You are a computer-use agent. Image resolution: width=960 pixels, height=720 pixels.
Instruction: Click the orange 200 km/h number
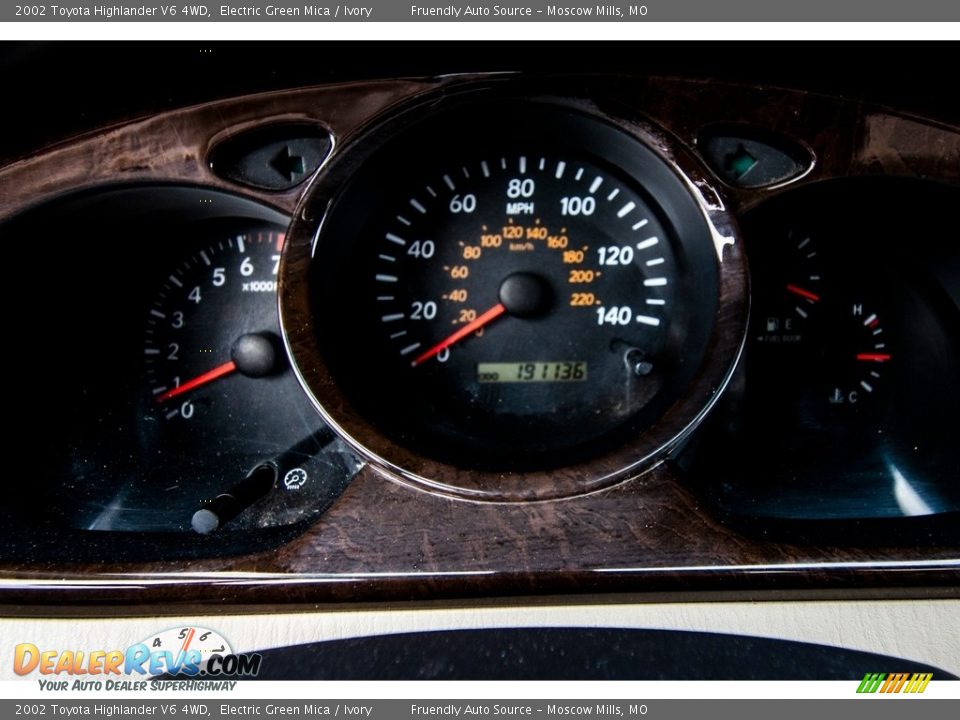580,276
